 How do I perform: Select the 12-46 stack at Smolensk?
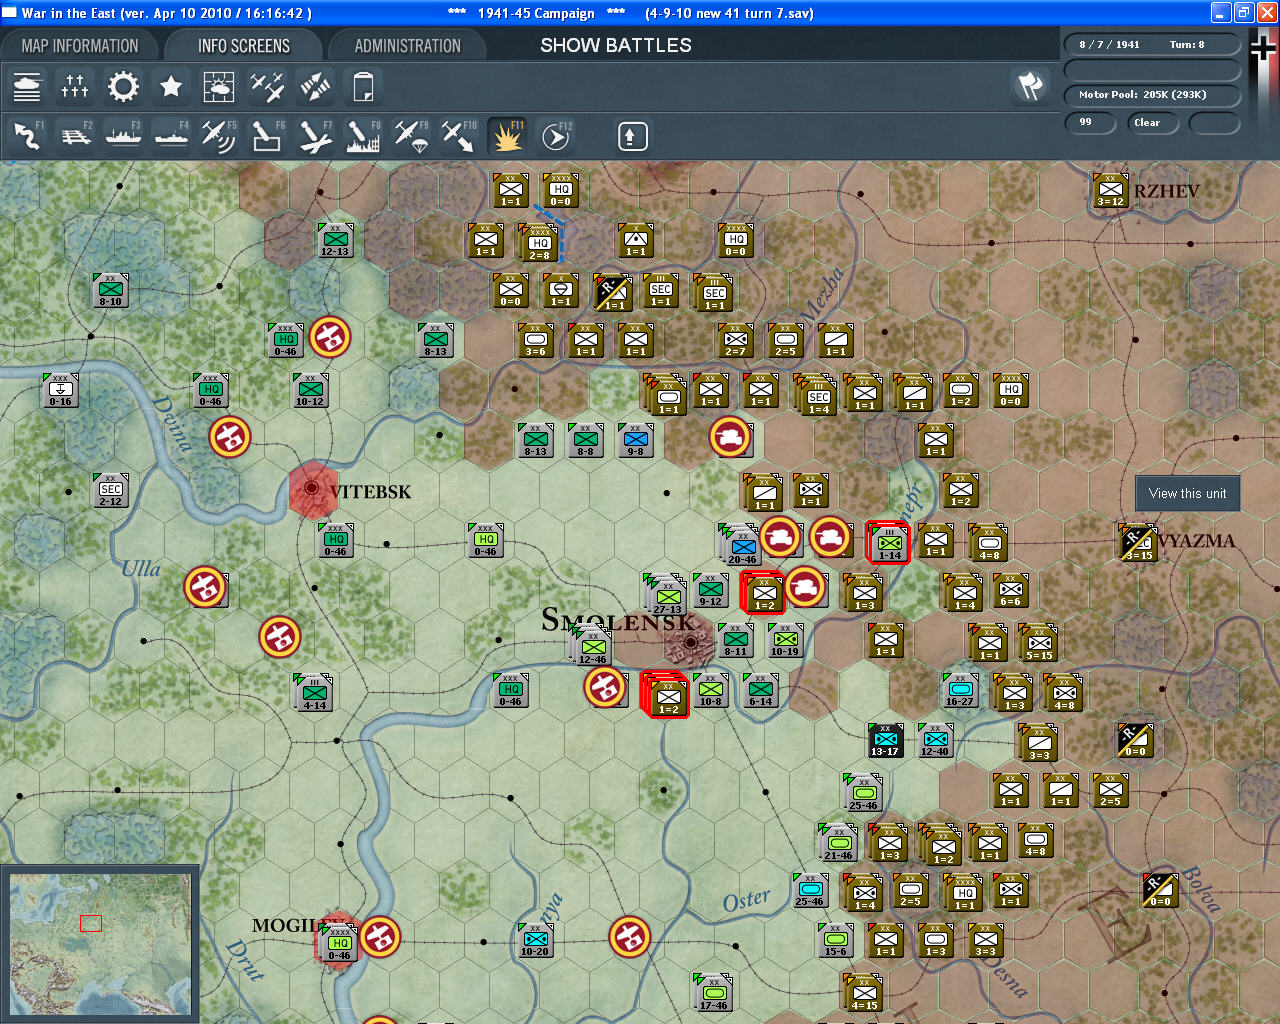pyautogui.click(x=592, y=645)
